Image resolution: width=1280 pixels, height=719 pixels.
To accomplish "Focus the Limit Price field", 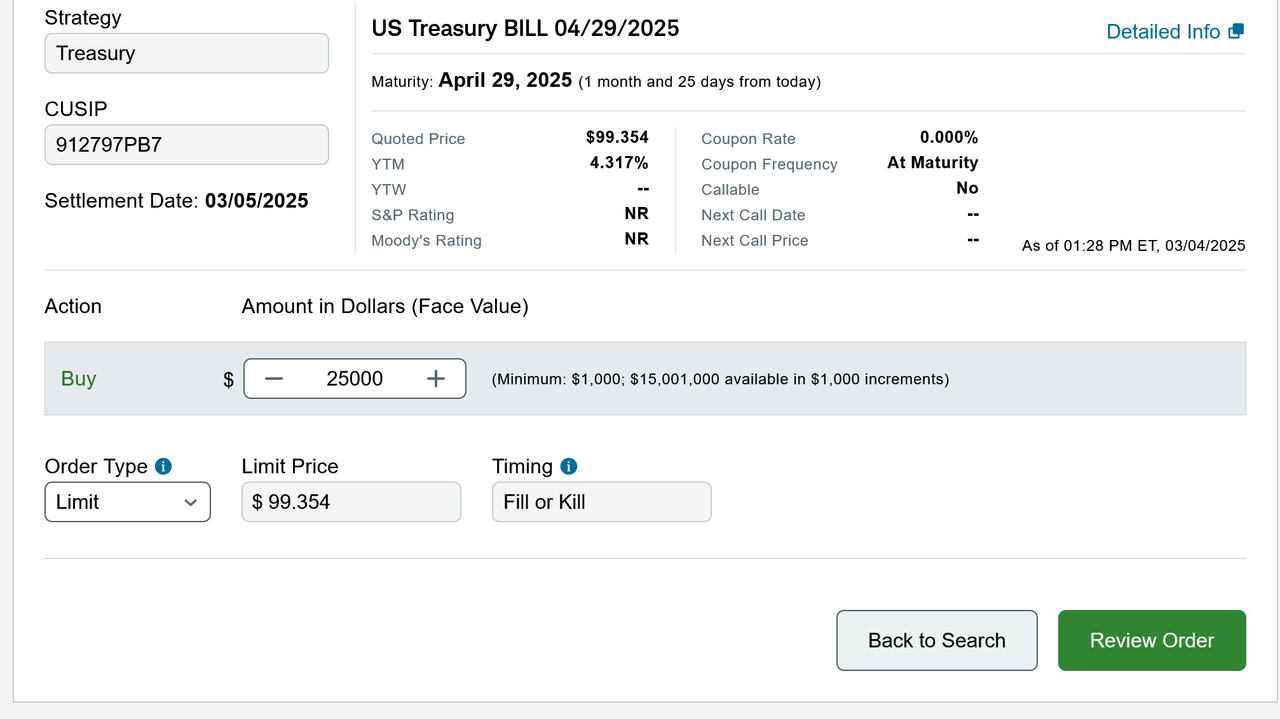I will click(x=351, y=502).
